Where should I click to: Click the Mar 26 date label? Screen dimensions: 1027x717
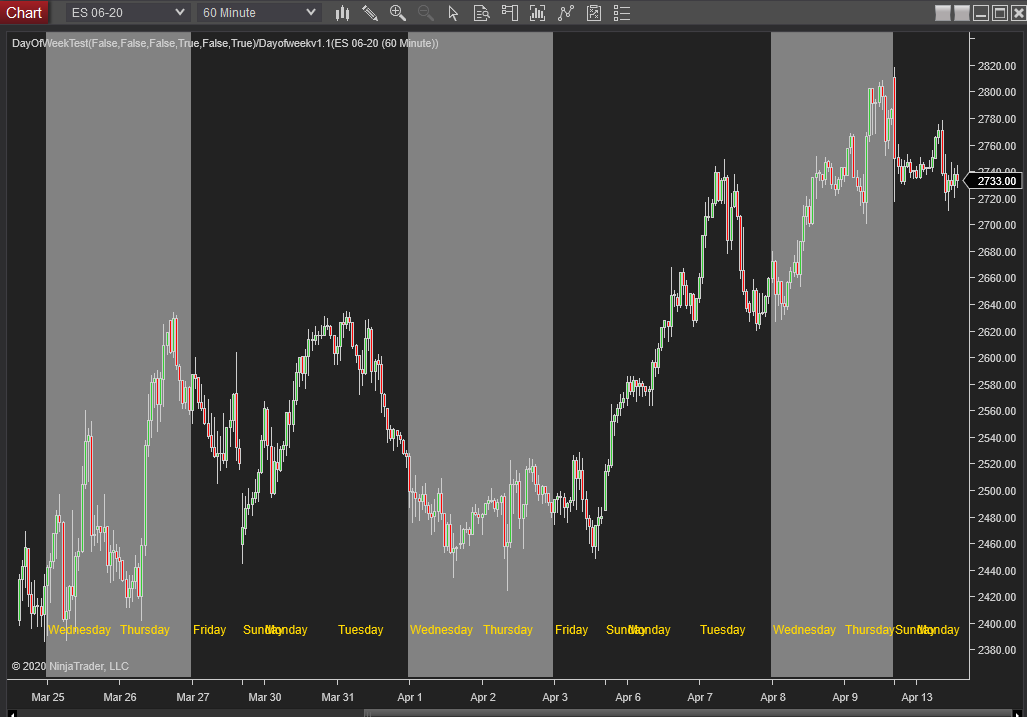(x=120, y=697)
